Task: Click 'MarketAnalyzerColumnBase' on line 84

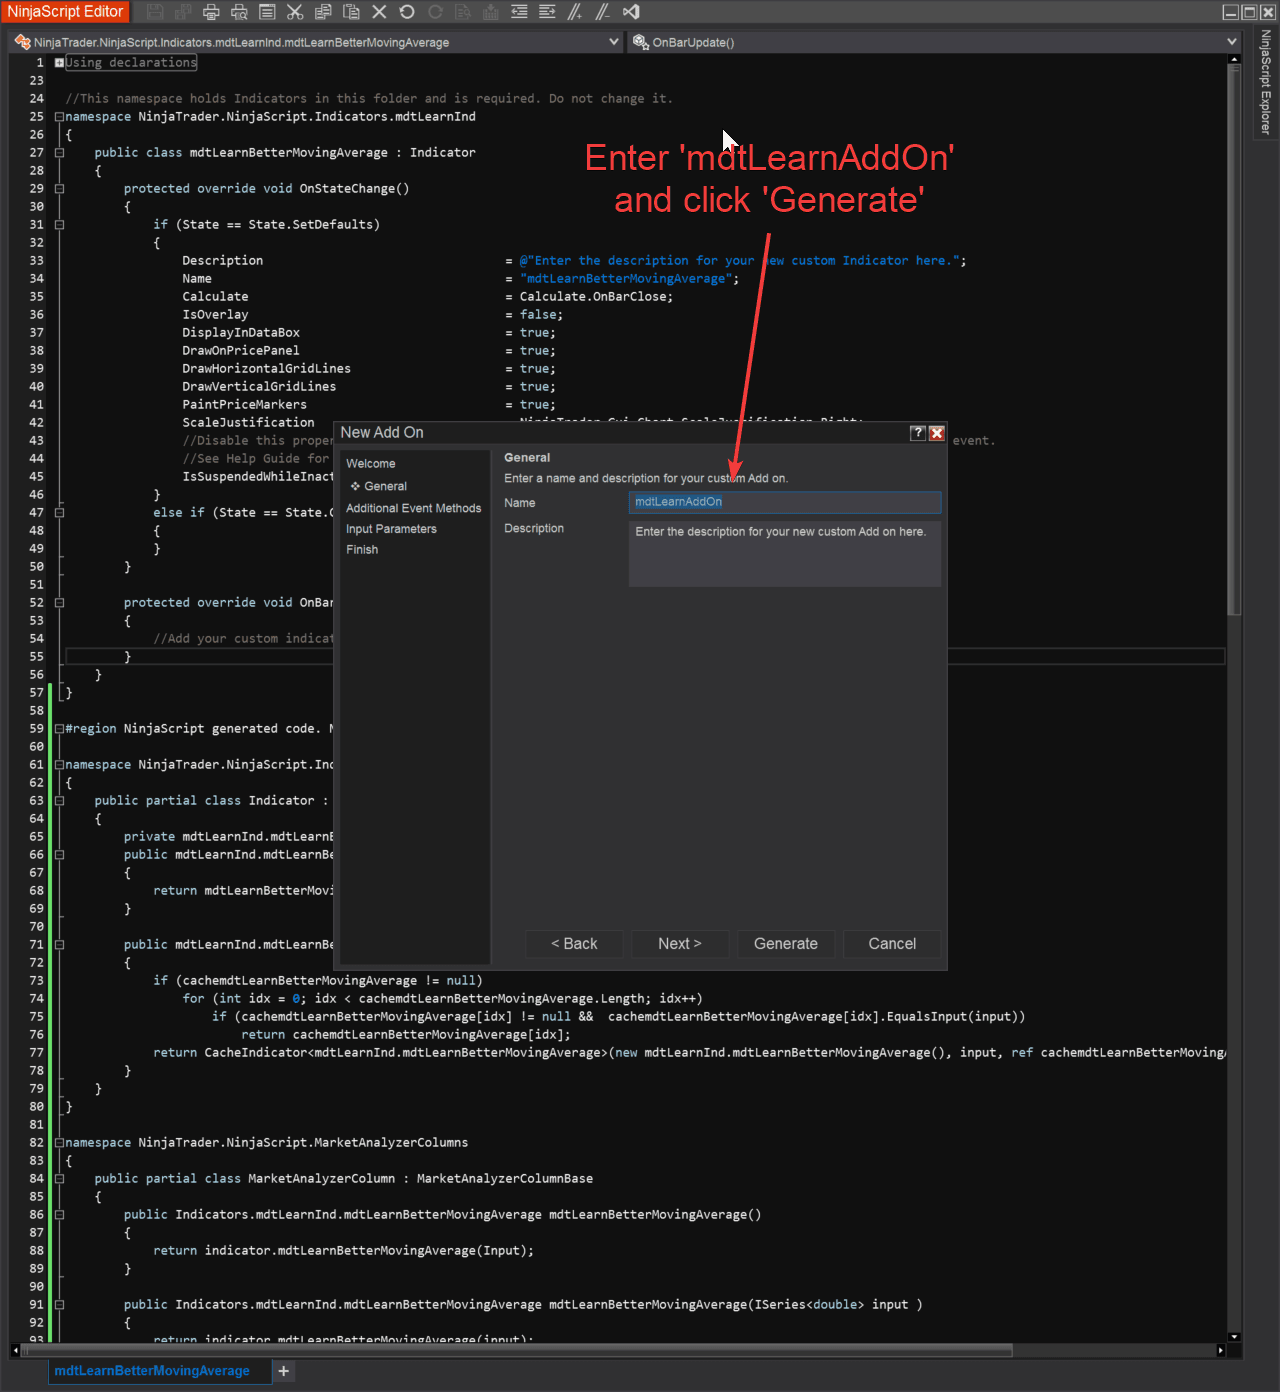Action: click(505, 1179)
